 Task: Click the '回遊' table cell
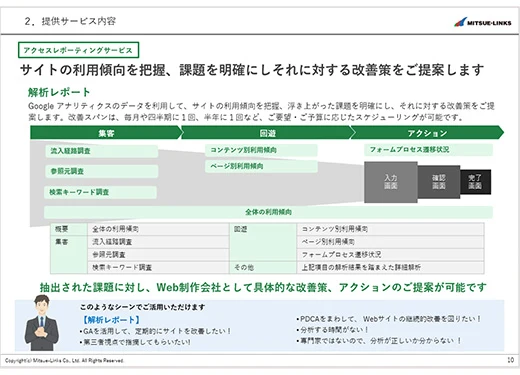tap(263, 242)
